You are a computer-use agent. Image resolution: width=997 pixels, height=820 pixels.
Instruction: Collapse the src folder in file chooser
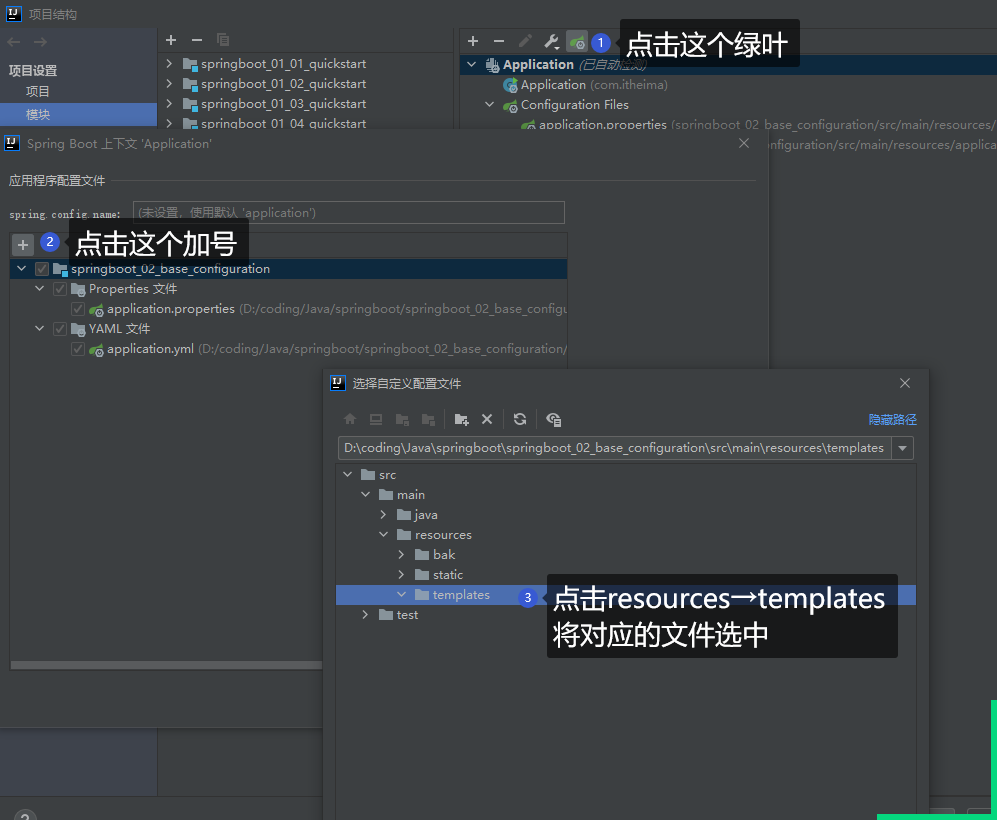coord(347,474)
